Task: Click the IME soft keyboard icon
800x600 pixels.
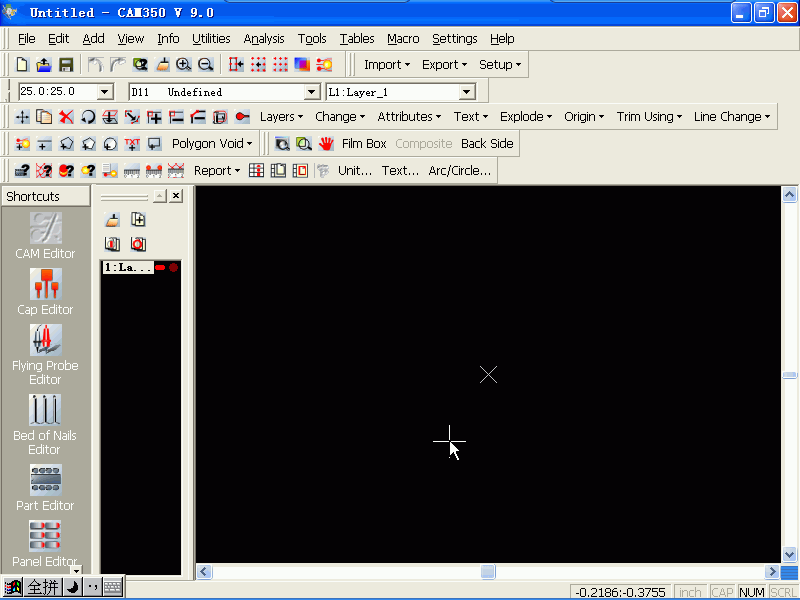Action: click(x=113, y=587)
